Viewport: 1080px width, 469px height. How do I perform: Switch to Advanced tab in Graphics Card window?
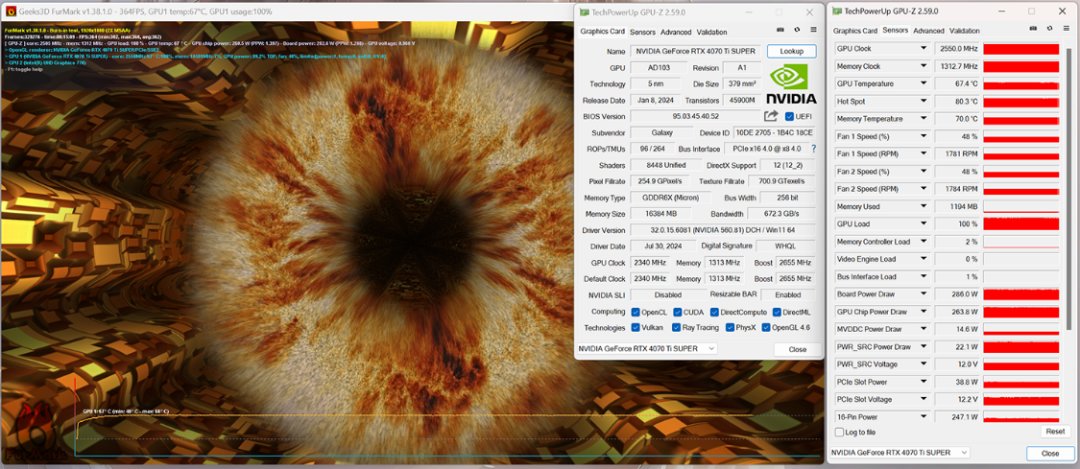pos(675,32)
